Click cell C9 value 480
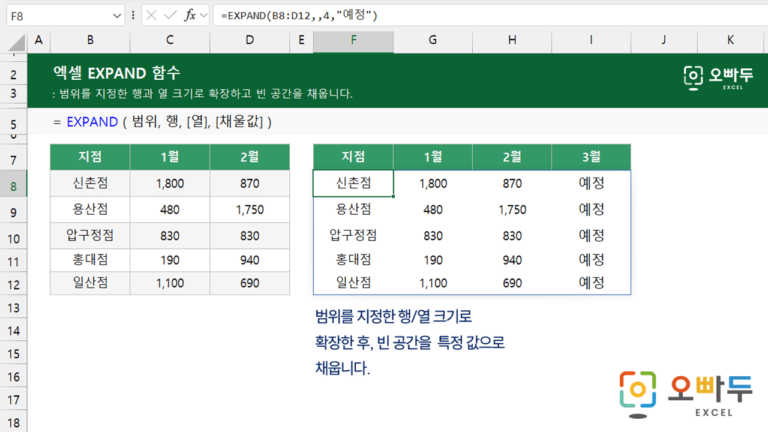This screenshot has height=432, width=768. 170,210
